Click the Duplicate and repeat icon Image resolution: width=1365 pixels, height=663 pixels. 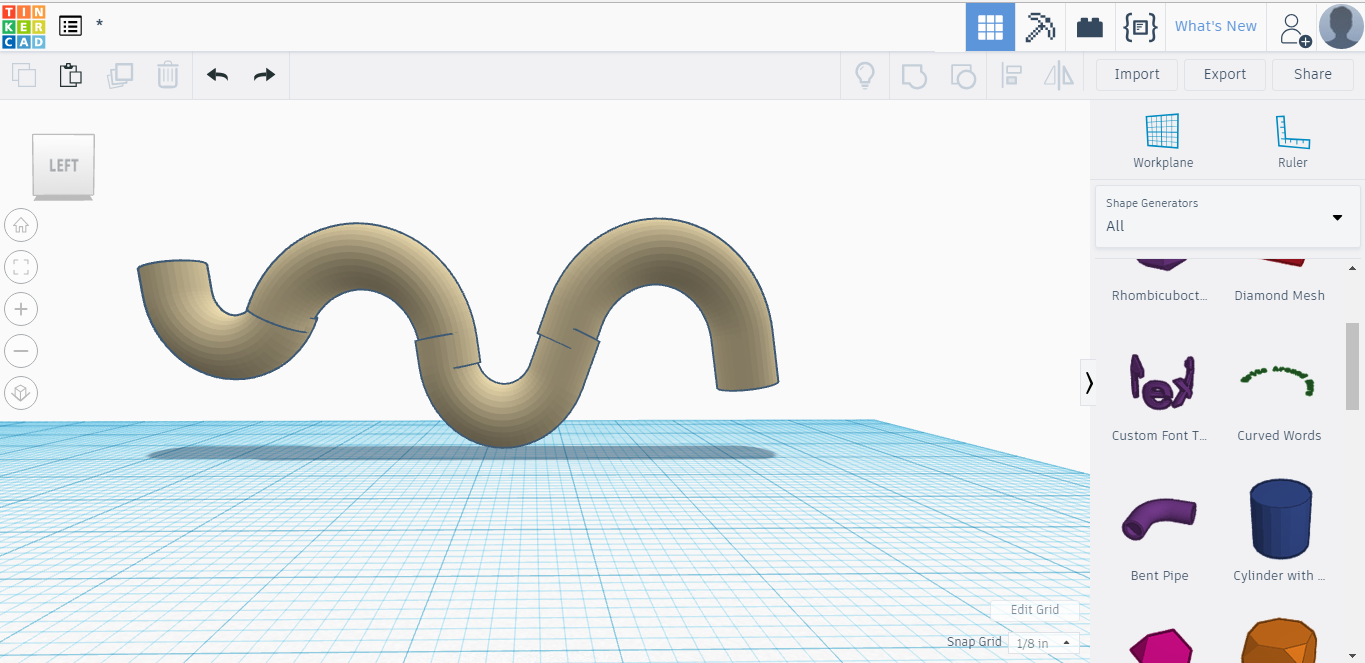tap(120, 74)
